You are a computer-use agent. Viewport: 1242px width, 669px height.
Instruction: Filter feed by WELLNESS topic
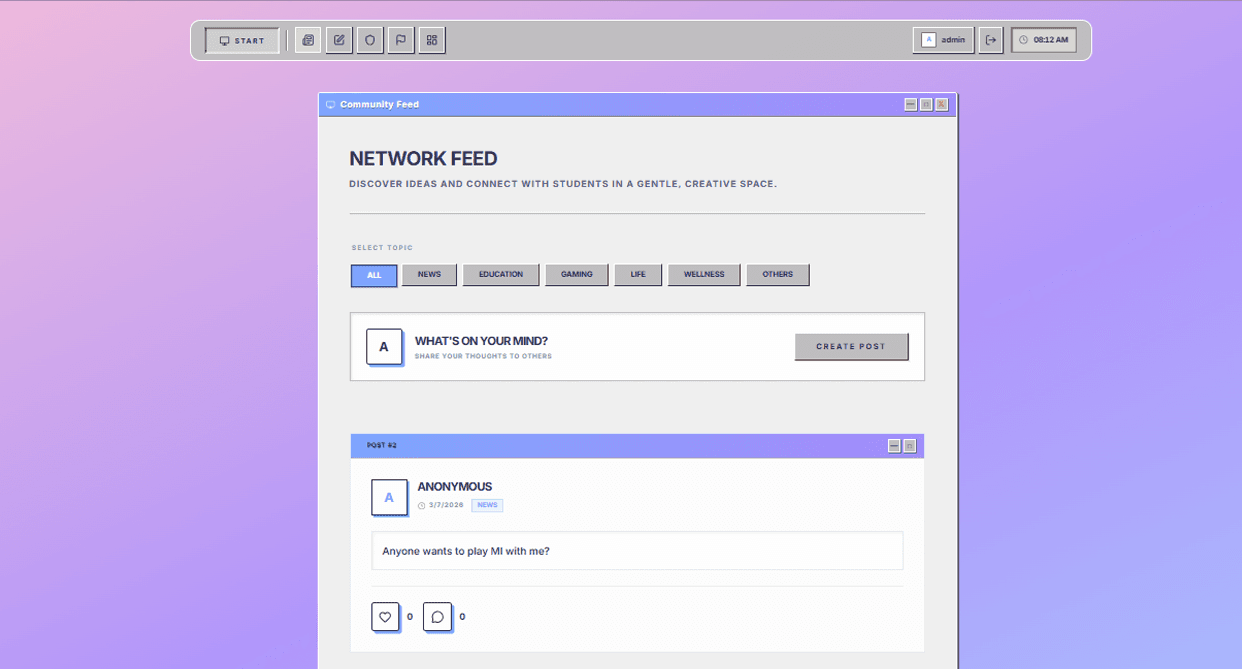click(x=704, y=275)
